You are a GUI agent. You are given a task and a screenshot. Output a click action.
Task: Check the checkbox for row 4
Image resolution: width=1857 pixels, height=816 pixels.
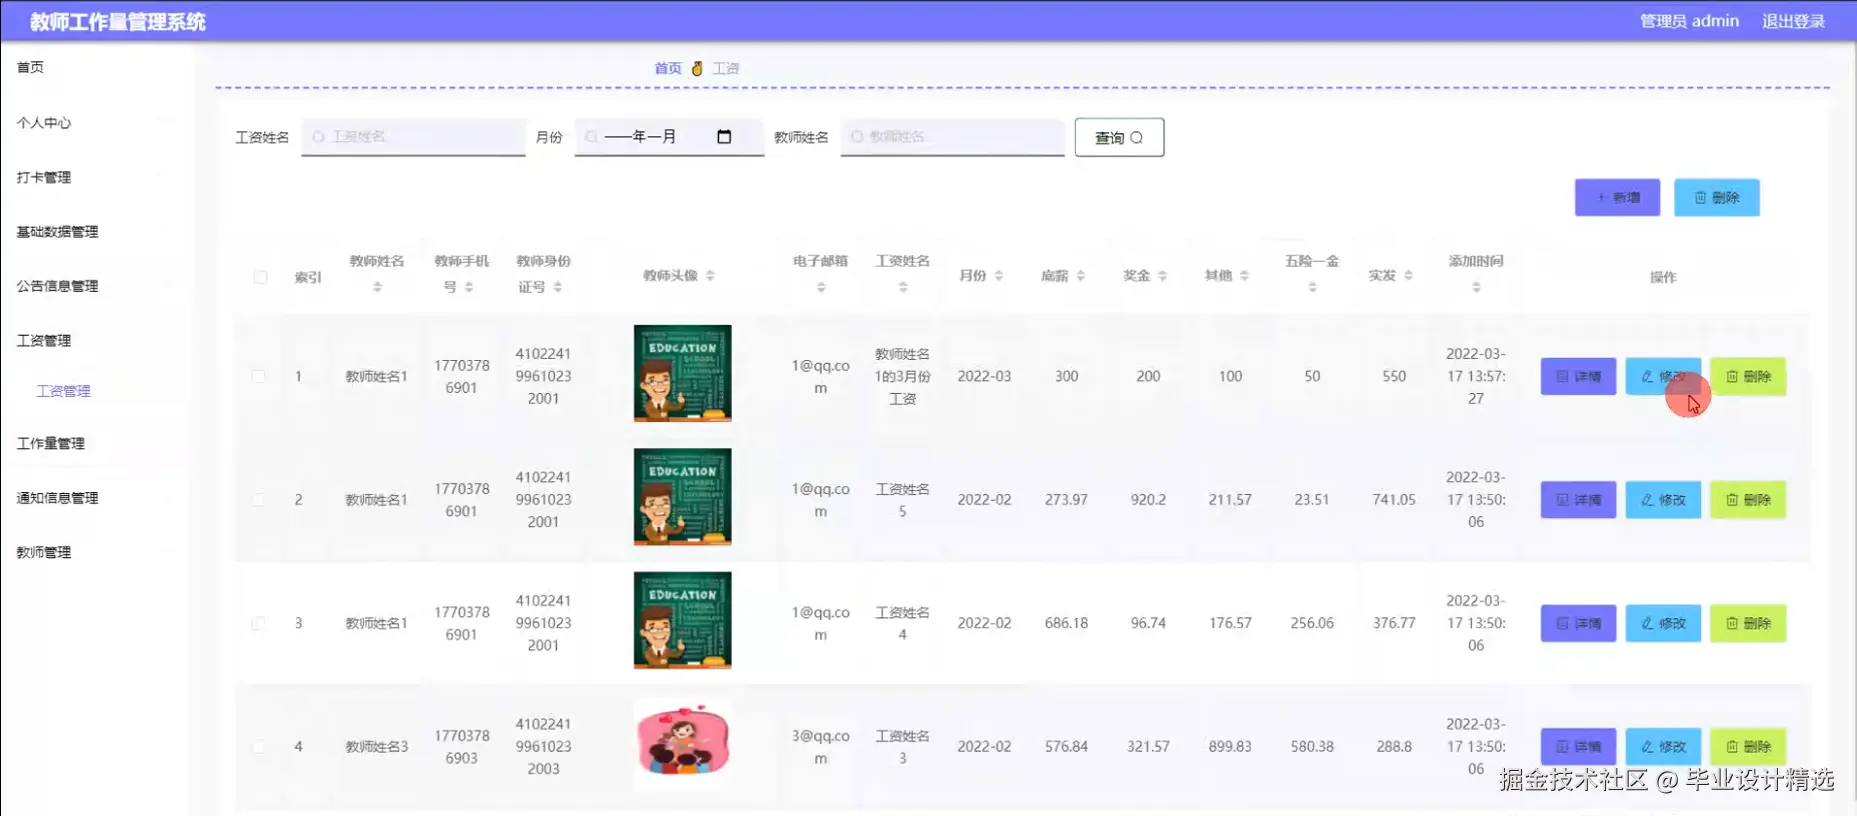[259, 746]
